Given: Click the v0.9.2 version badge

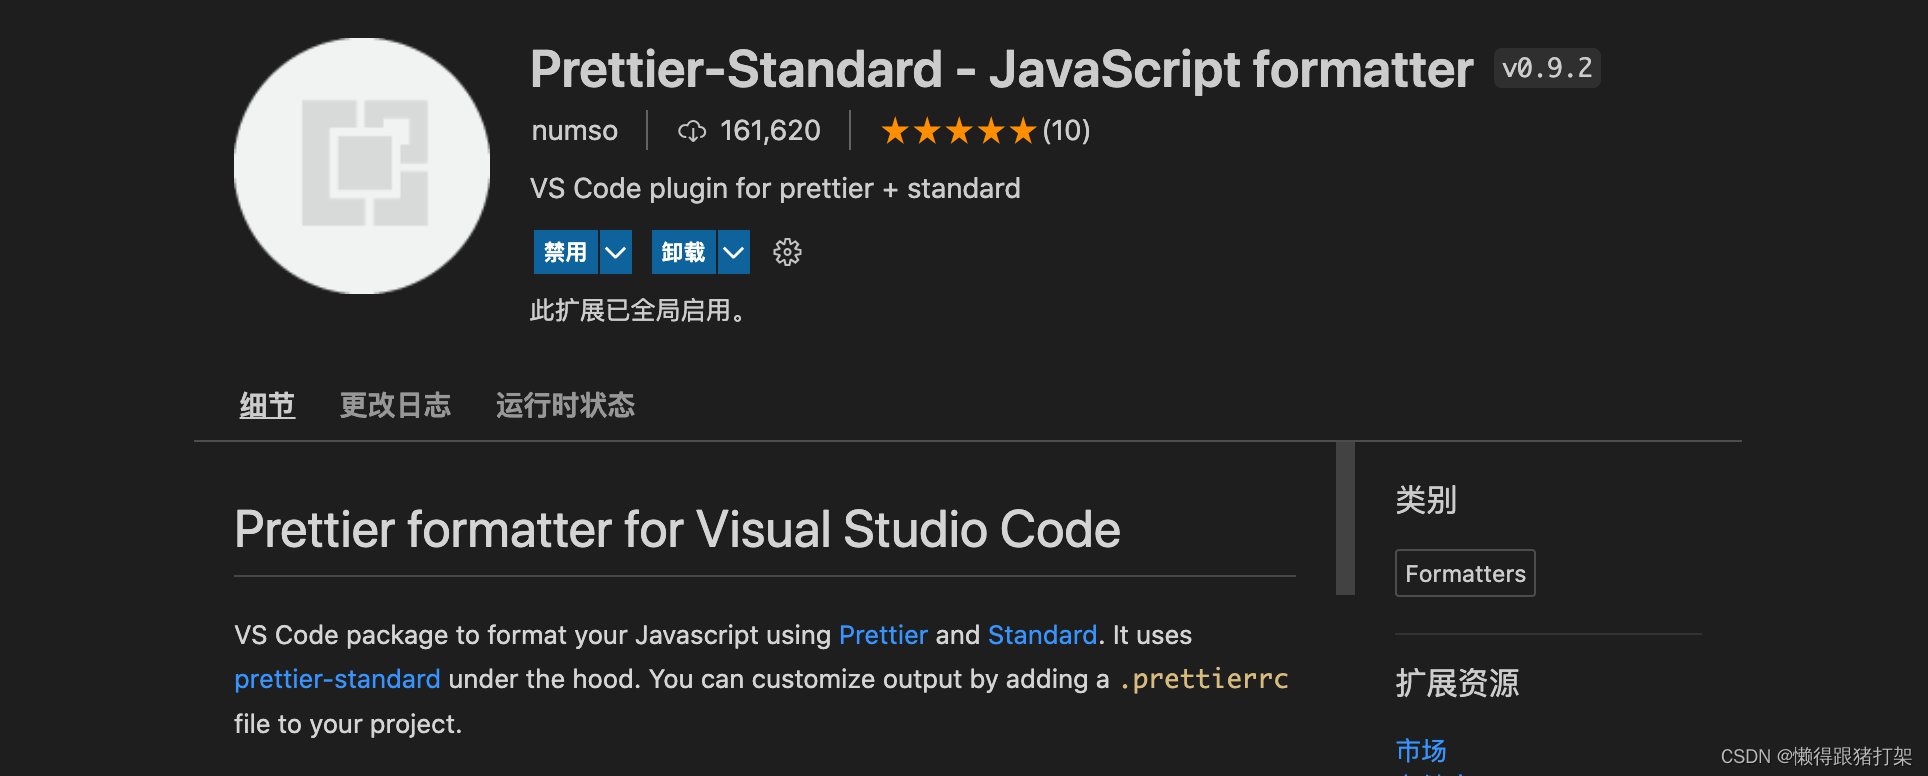Looking at the screenshot, I should (1546, 68).
